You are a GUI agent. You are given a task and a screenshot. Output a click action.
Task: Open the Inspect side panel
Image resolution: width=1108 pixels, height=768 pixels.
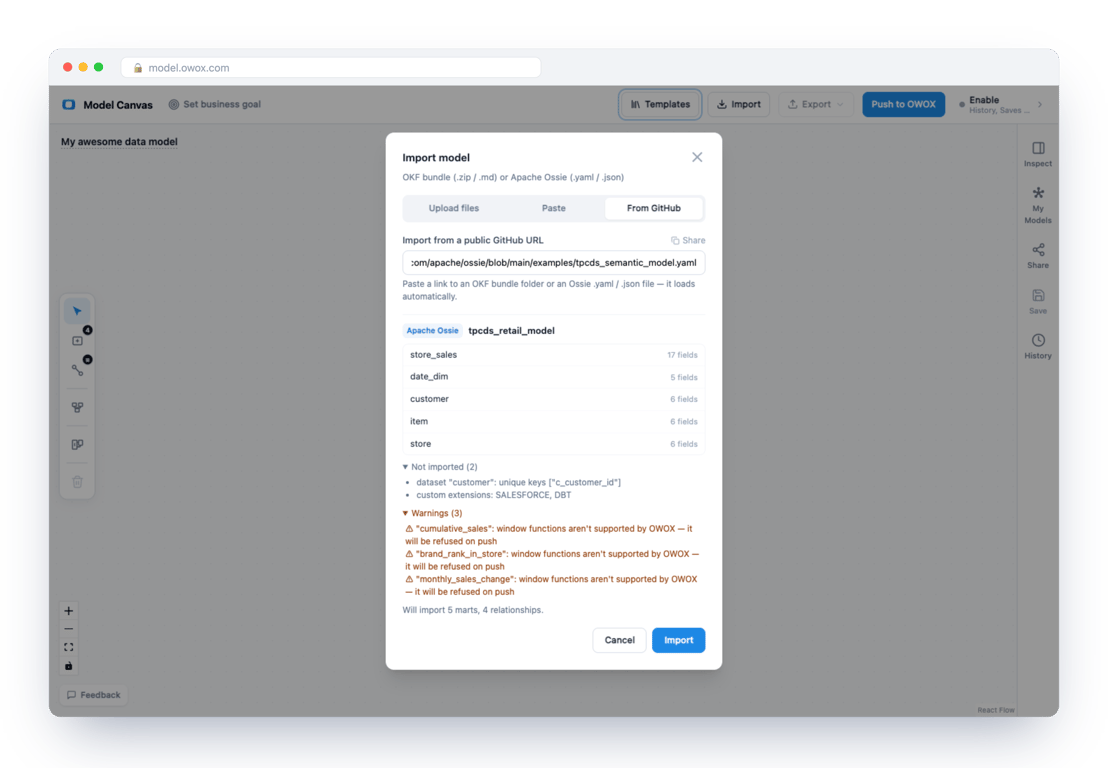[1037, 154]
